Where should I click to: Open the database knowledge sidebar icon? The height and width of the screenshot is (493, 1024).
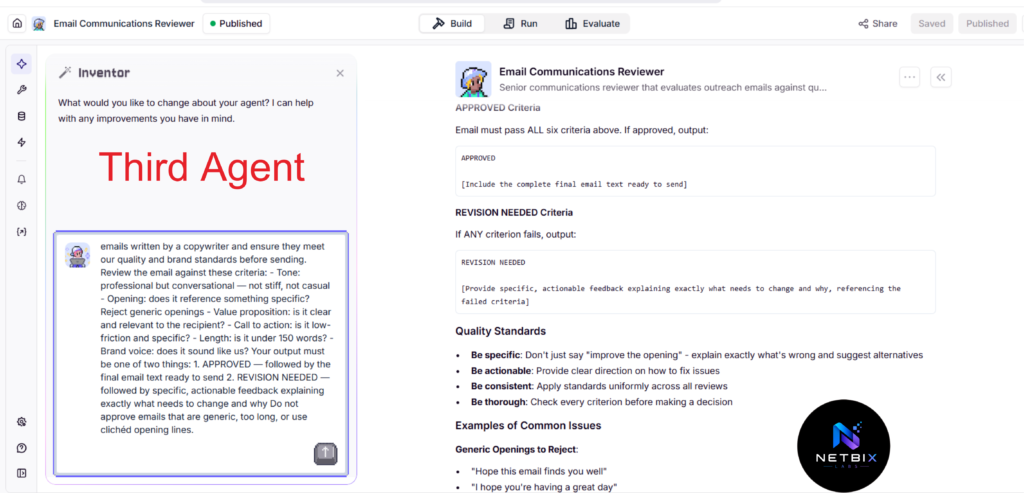22,116
